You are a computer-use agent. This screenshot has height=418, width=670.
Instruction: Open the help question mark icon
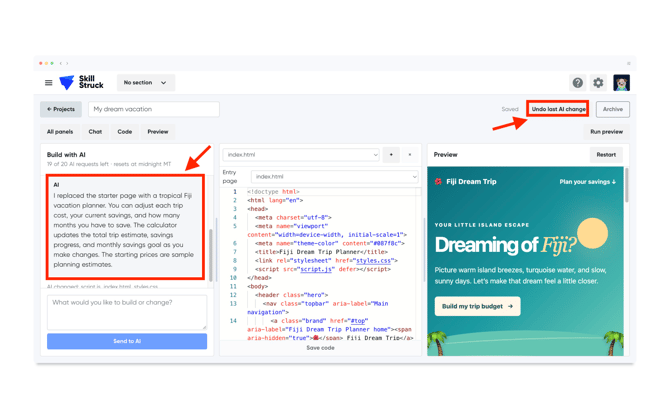[577, 82]
